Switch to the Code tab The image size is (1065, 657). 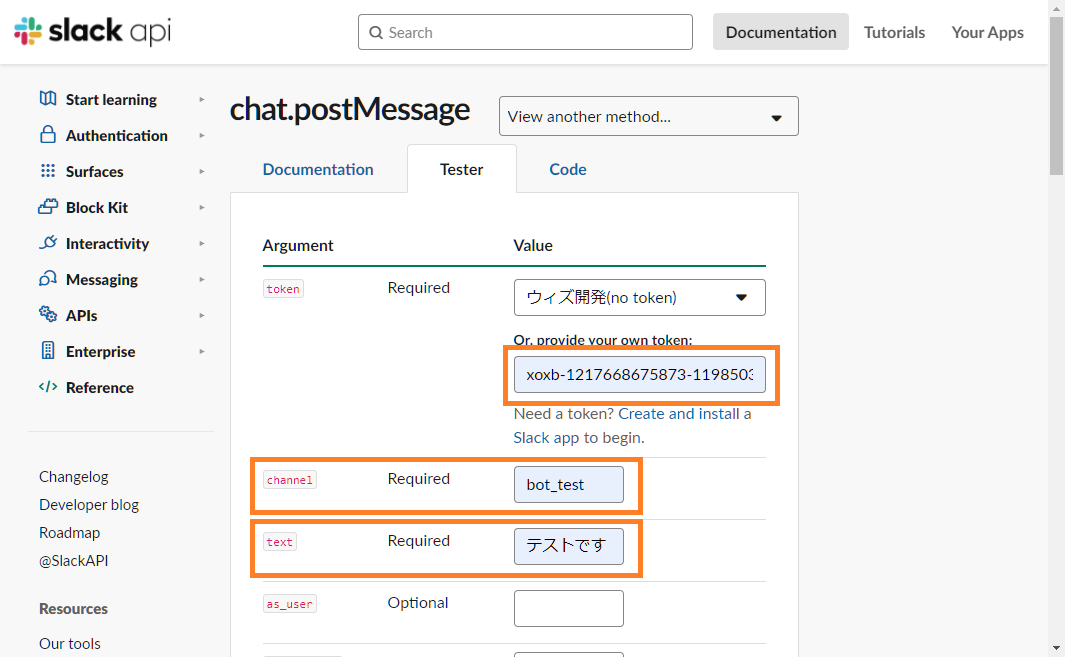(x=567, y=169)
